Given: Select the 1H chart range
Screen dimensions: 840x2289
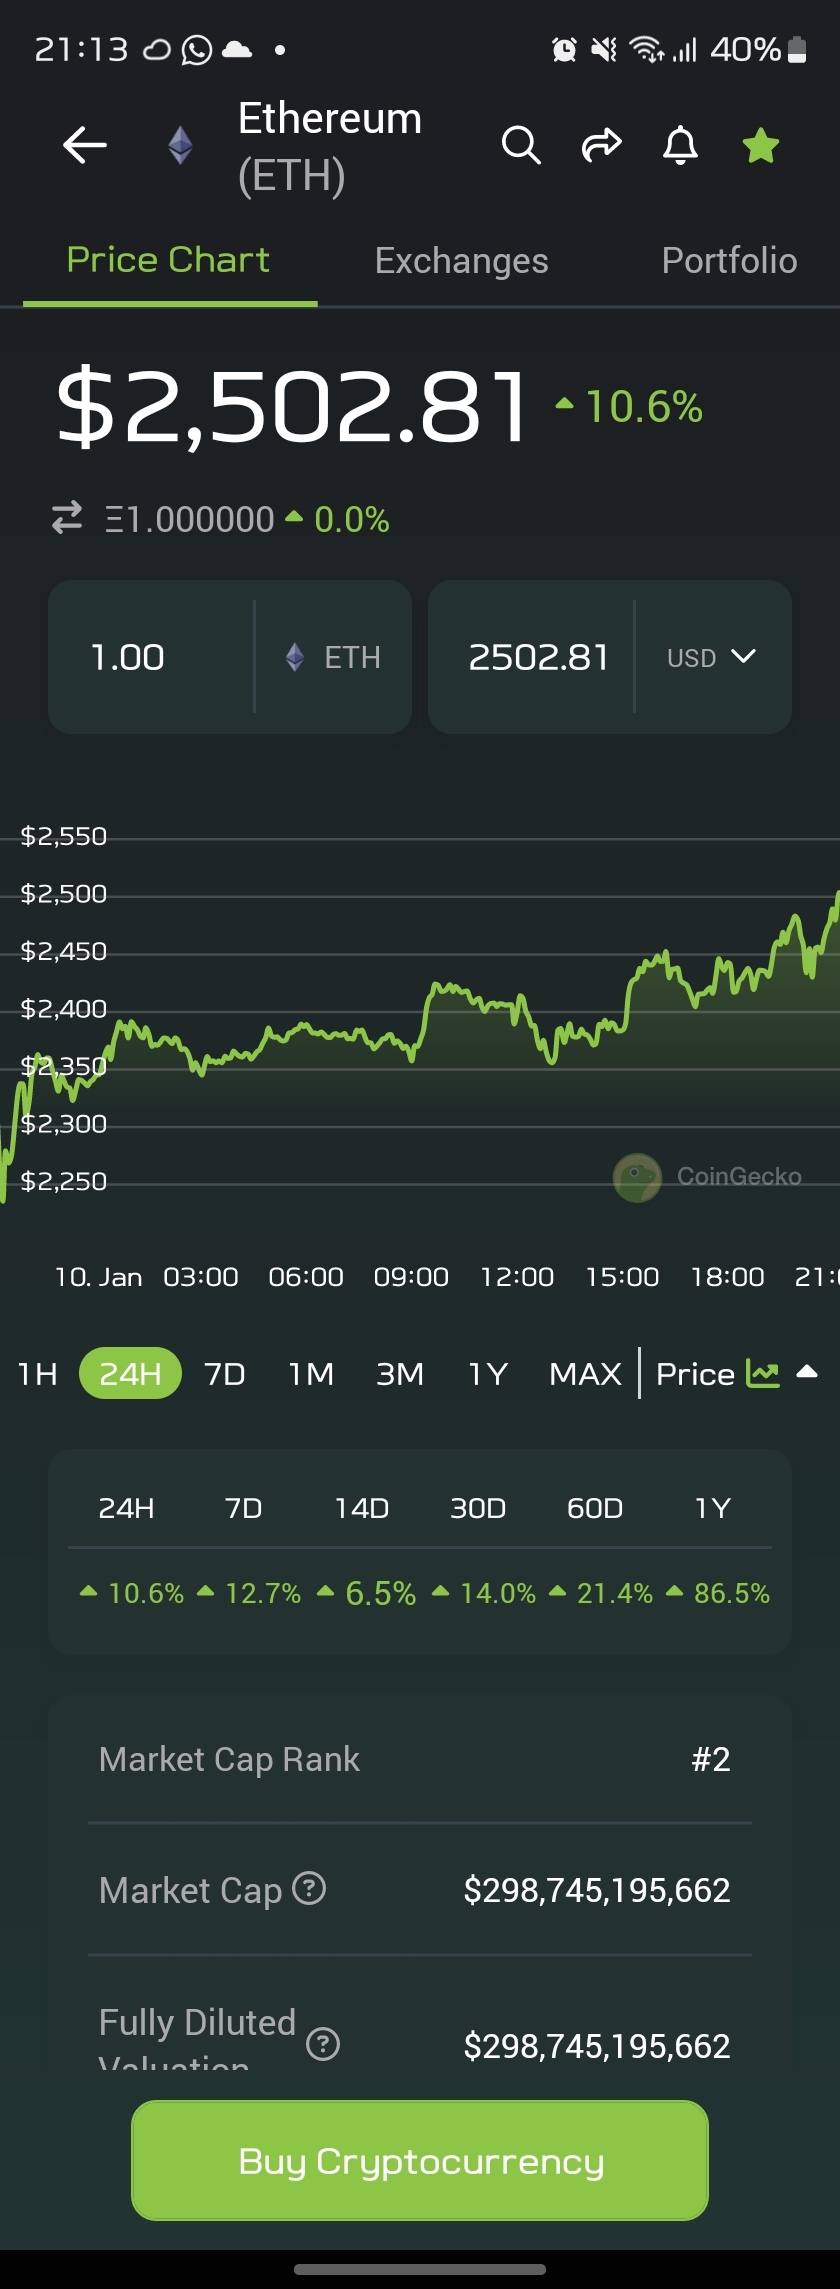Looking at the screenshot, I should (38, 1374).
